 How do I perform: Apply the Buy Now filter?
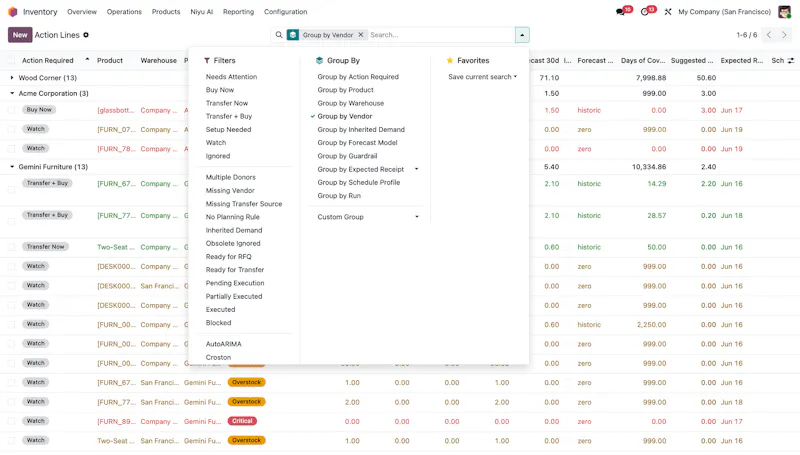(x=220, y=90)
